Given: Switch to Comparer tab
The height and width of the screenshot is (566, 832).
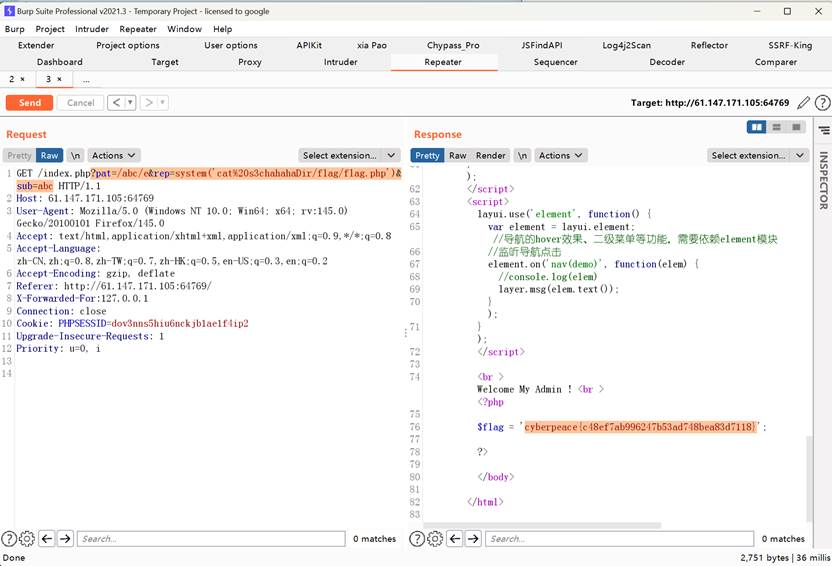Looking at the screenshot, I should coord(775,62).
